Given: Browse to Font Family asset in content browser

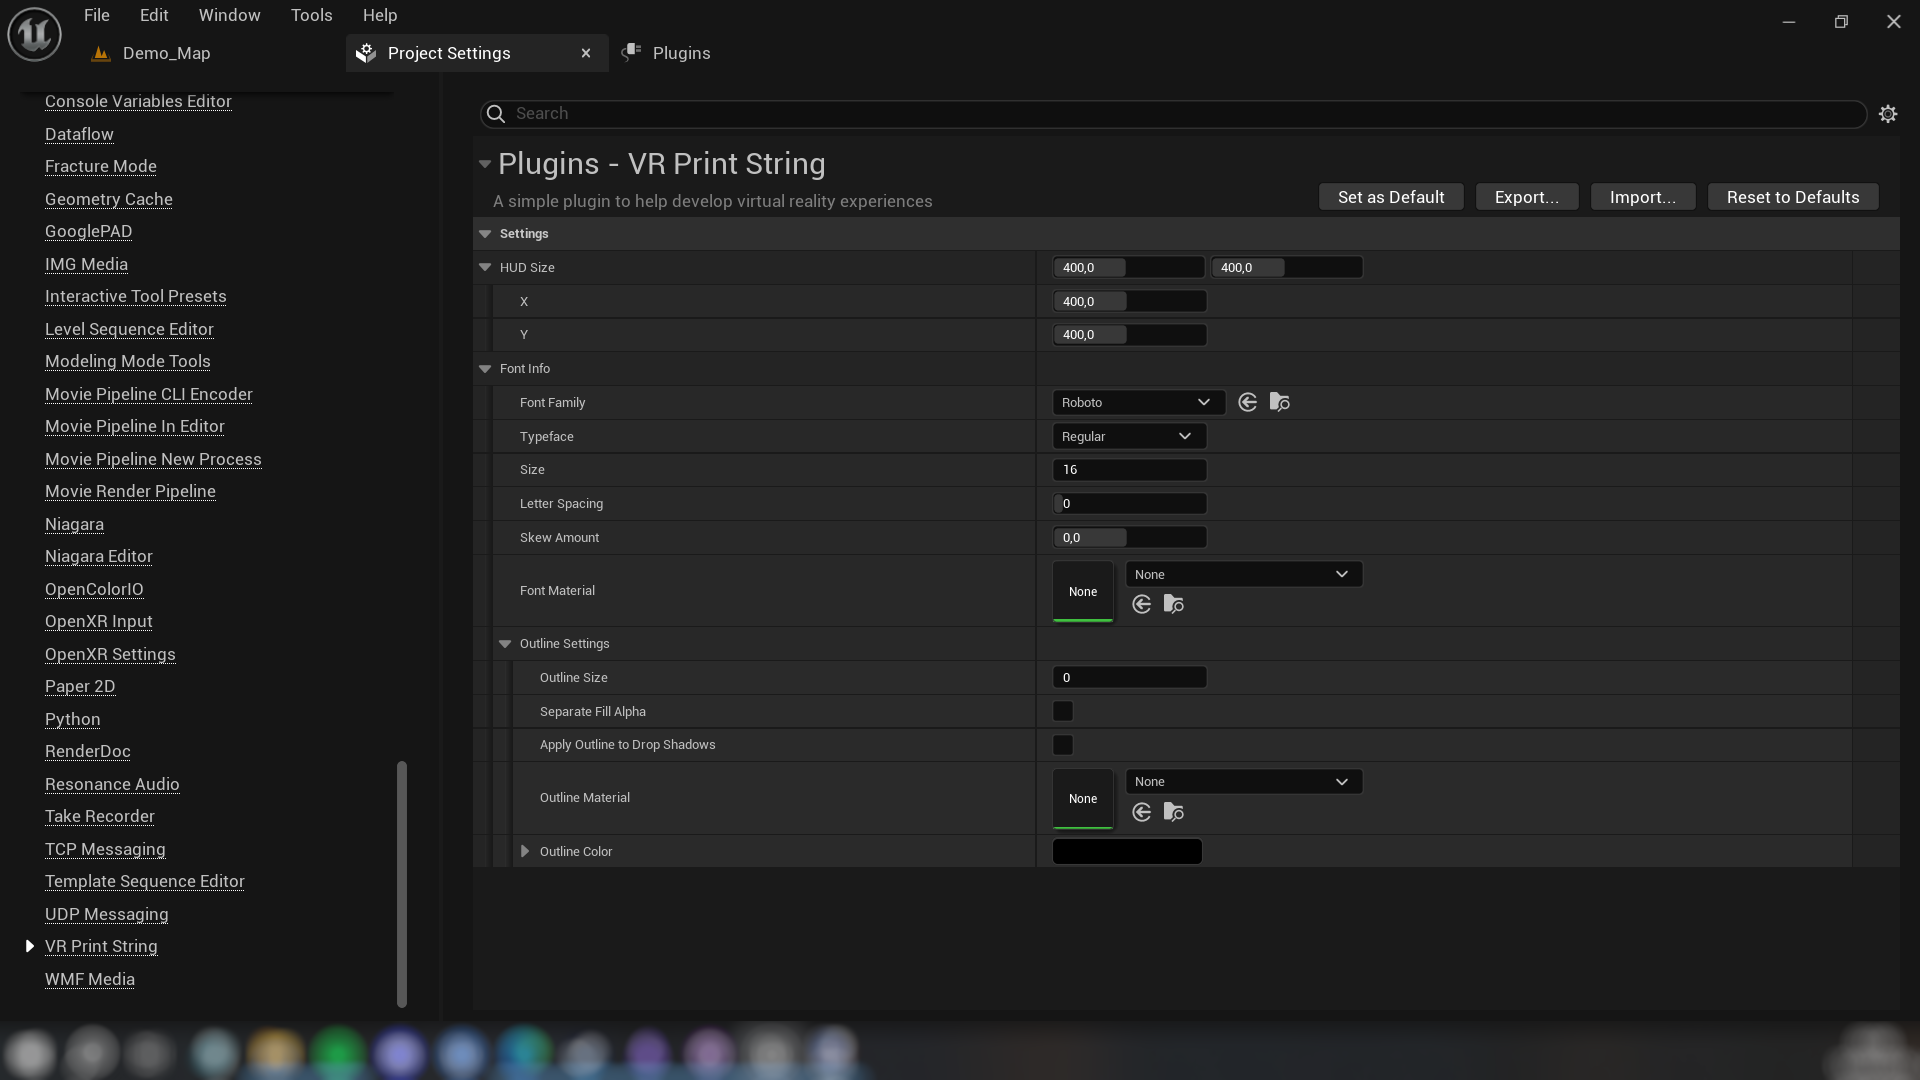Looking at the screenshot, I should coord(1279,402).
